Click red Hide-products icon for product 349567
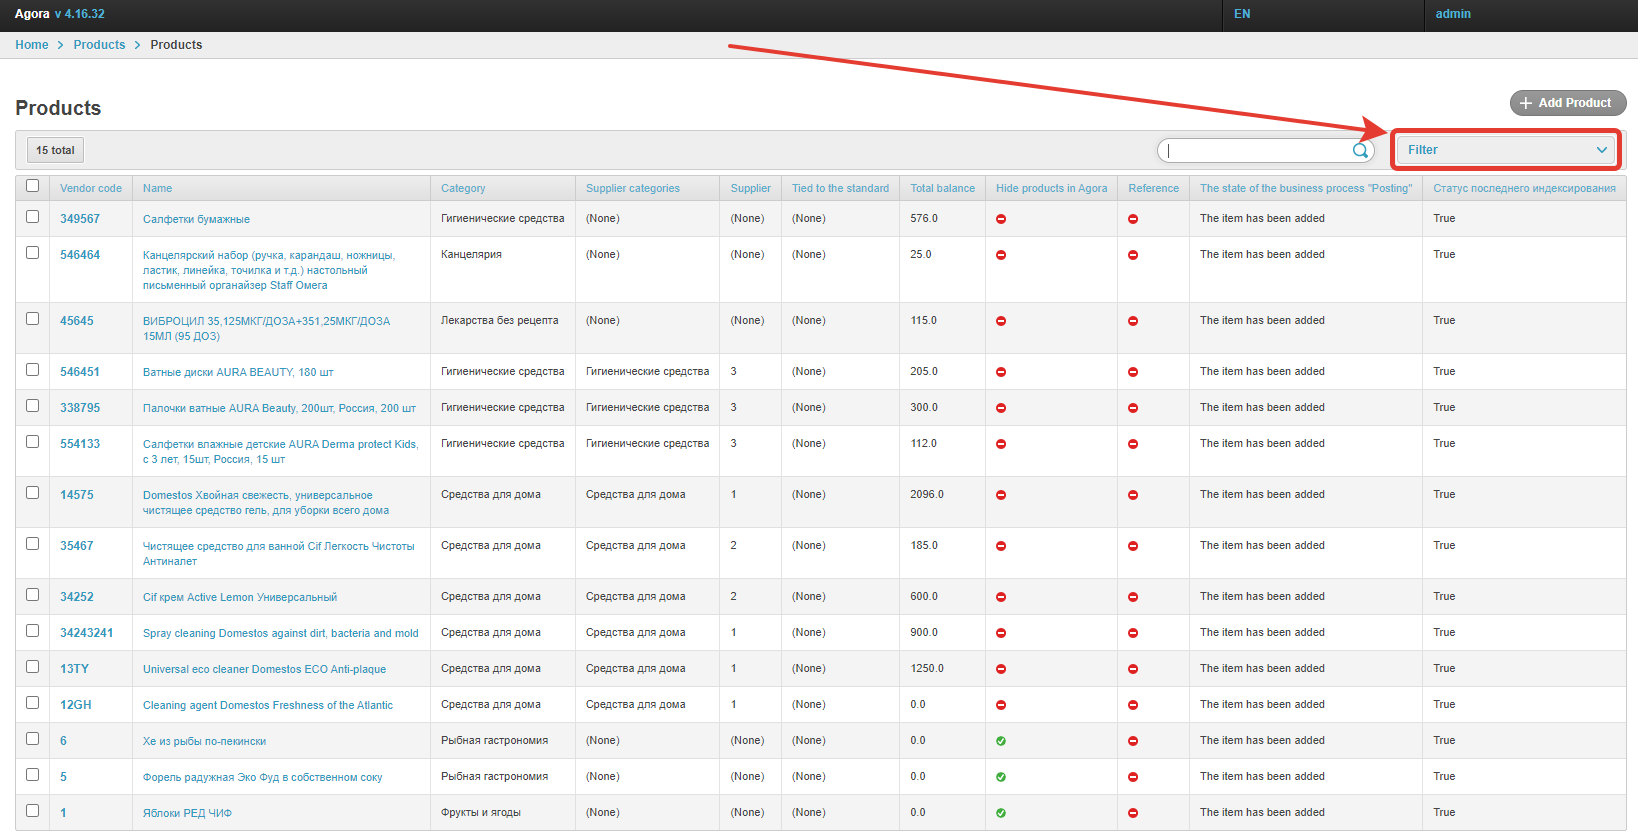The width and height of the screenshot is (1638, 832). point(1001,219)
